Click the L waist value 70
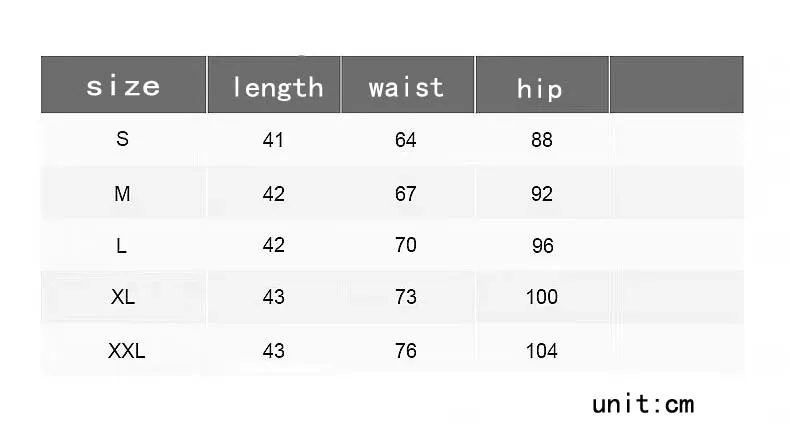 coord(406,245)
